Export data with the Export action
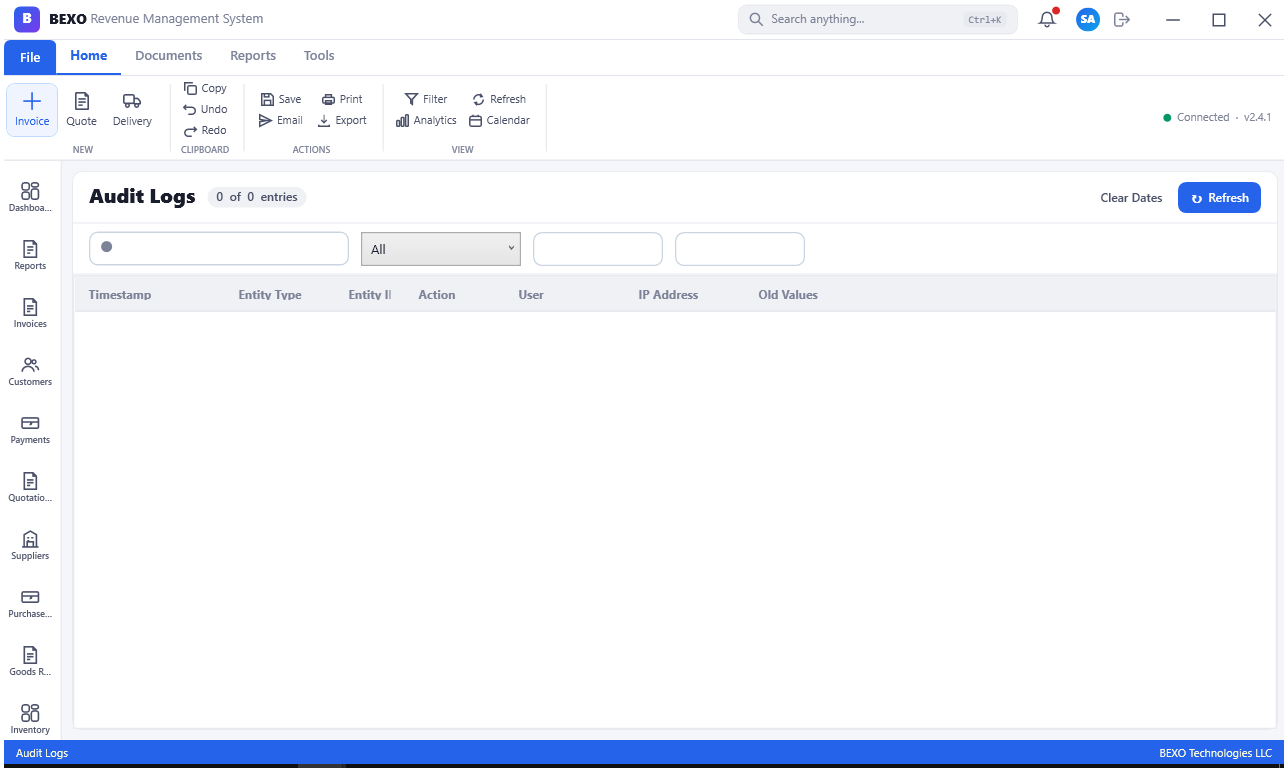1288x768 pixels. click(x=343, y=120)
